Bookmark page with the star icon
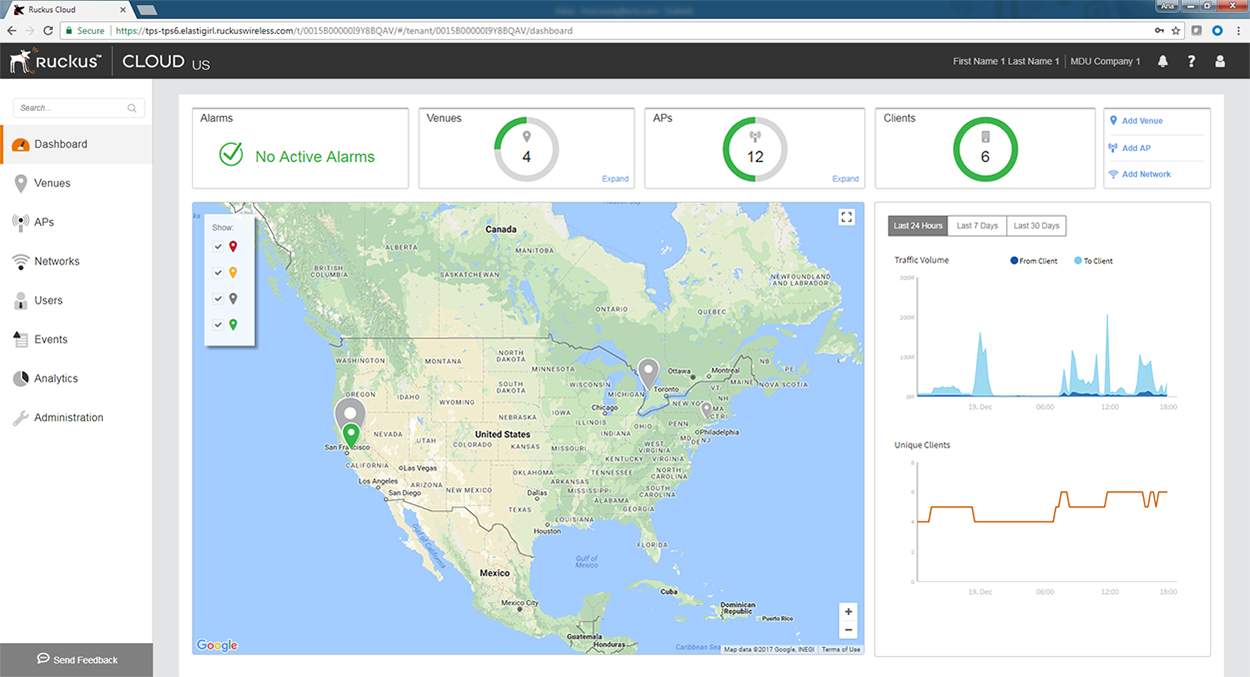The image size is (1250, 677). [1177, 31]
